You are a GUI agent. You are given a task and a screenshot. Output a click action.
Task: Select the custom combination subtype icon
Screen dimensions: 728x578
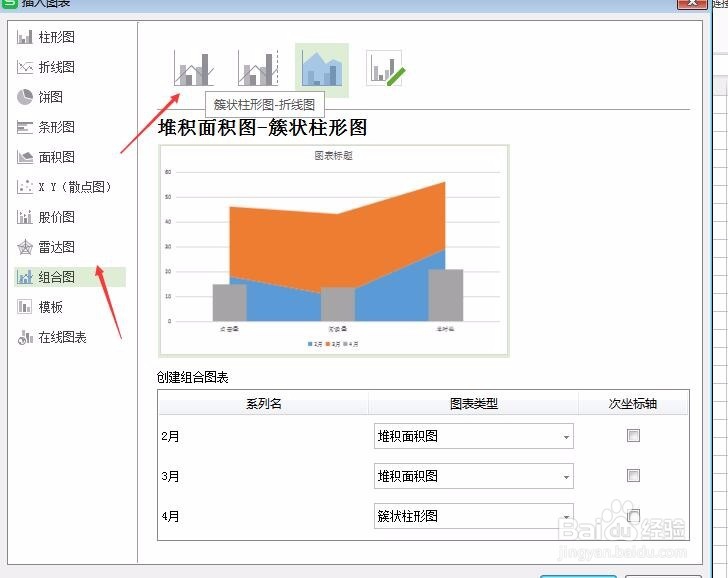pos(385,69)
